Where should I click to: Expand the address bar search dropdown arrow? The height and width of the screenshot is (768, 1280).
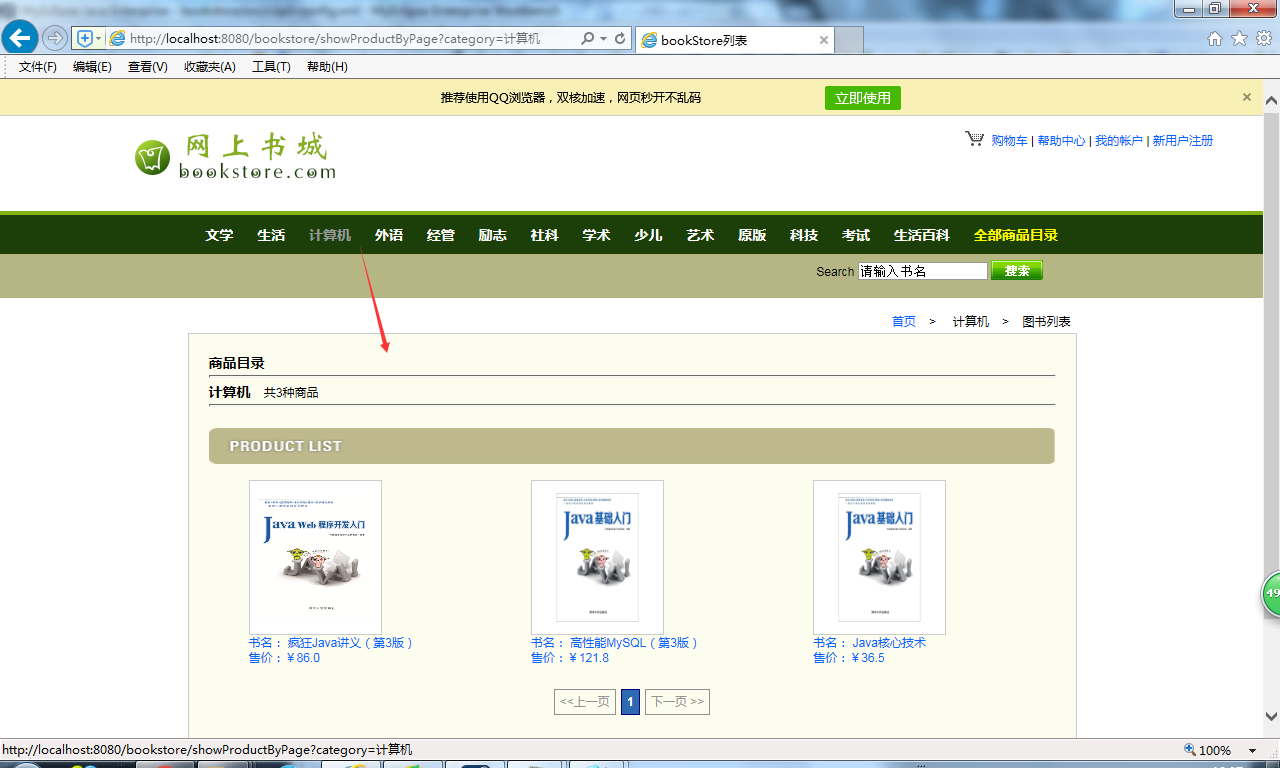coord(603,38)
